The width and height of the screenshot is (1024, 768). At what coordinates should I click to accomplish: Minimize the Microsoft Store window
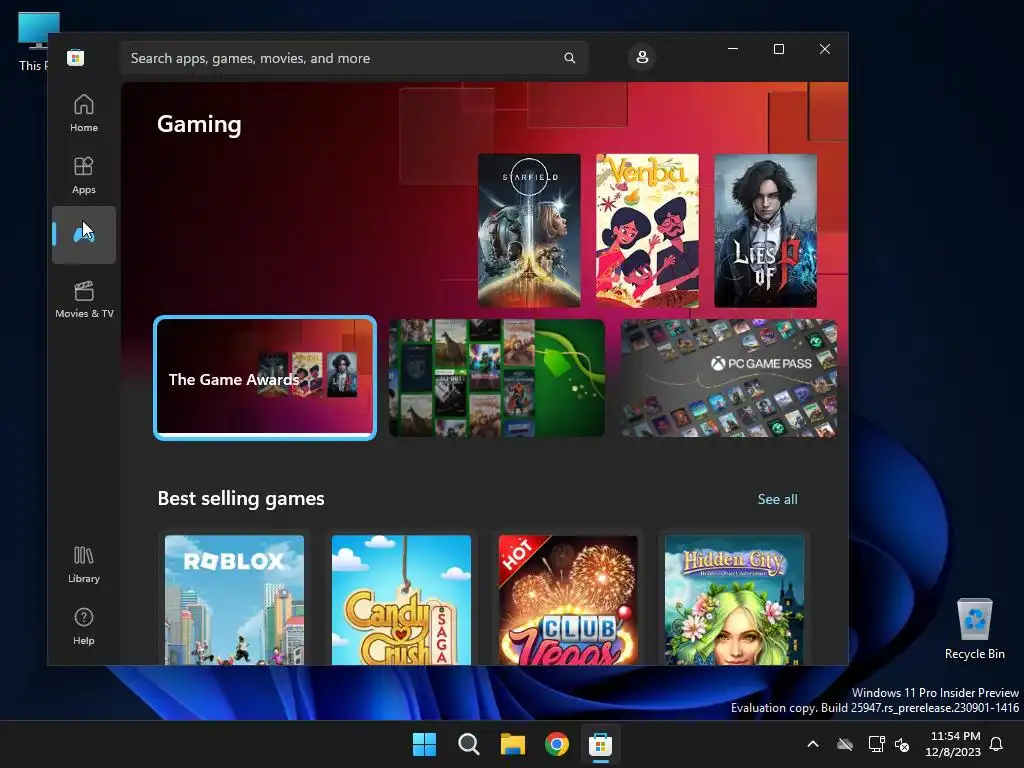(733, 49)
